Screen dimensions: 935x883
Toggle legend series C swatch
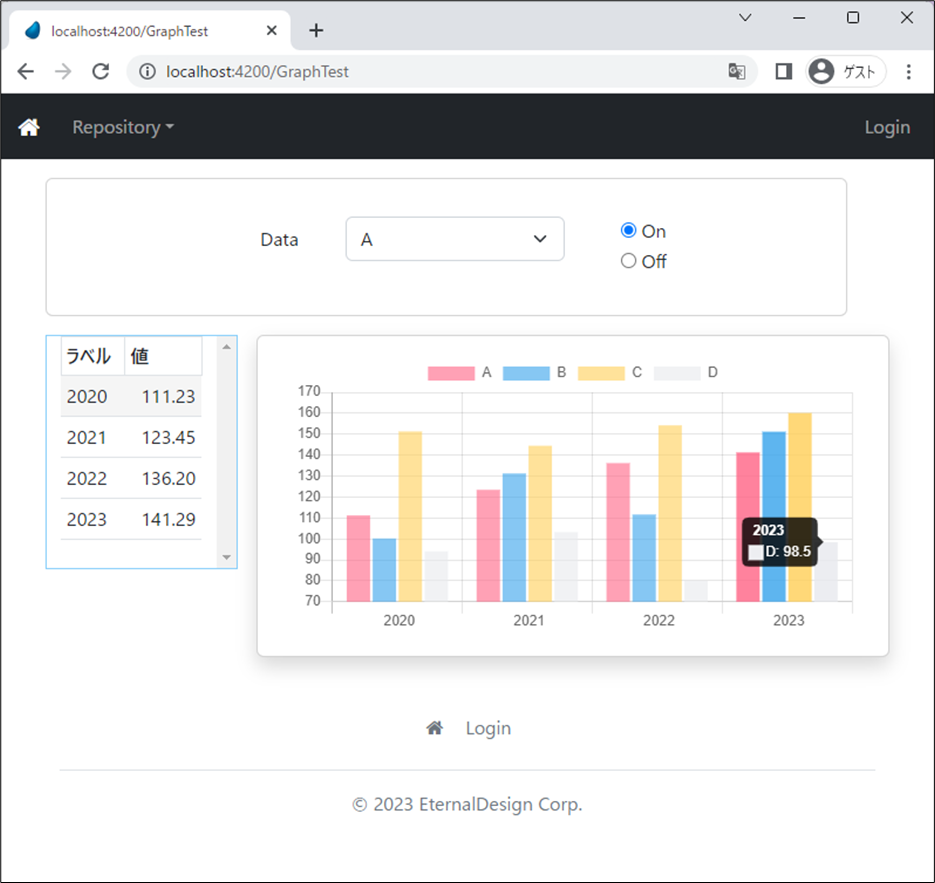601,373
